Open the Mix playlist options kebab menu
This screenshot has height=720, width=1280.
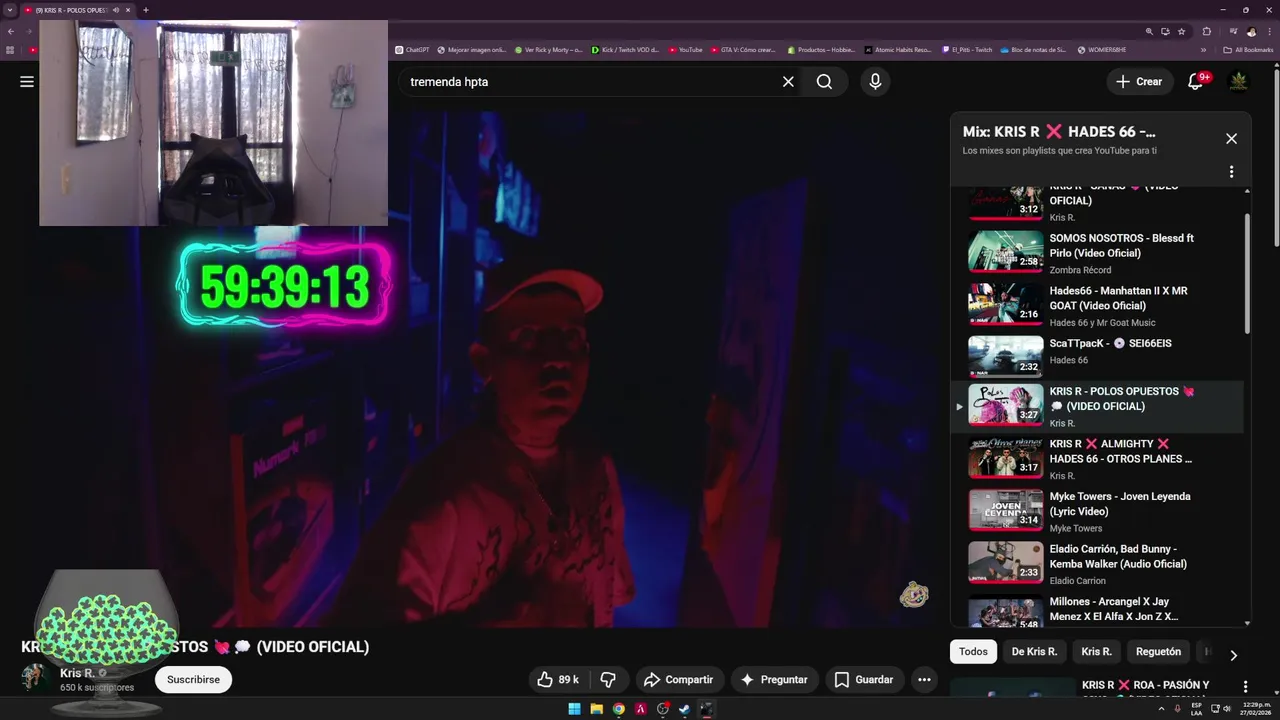tap(1231, 172)
